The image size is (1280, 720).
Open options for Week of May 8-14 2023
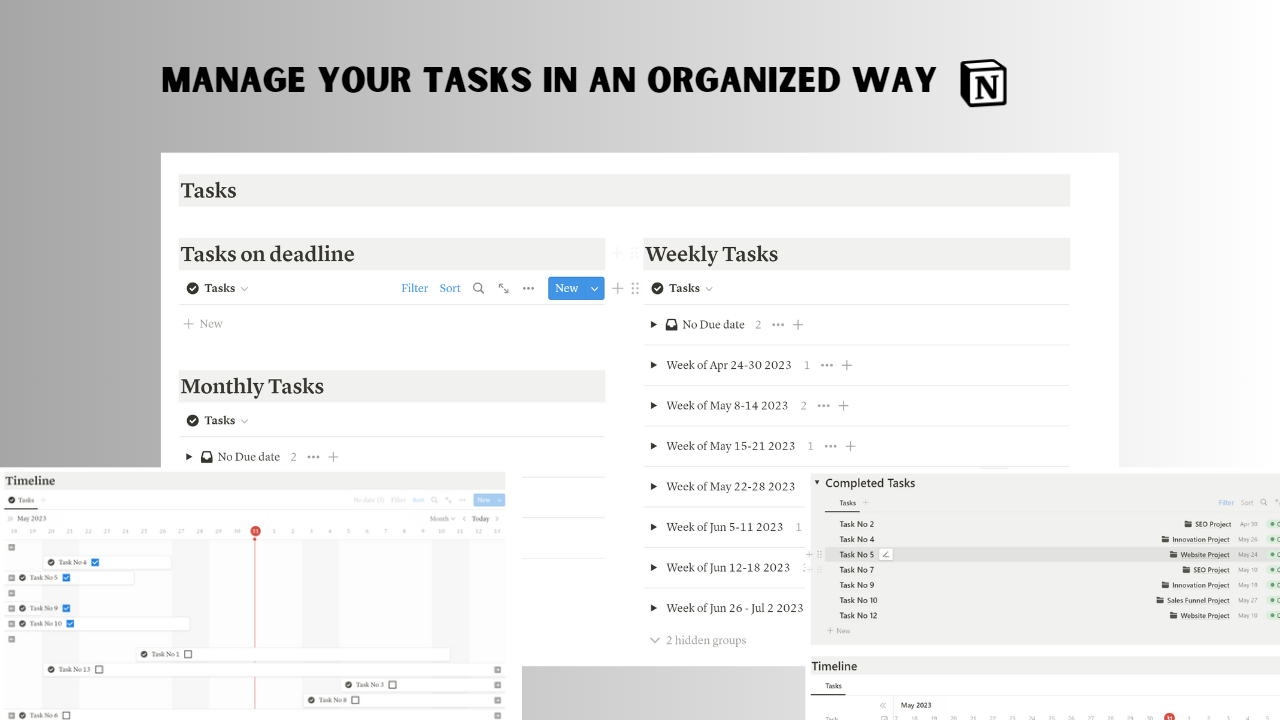click(824, 406)
